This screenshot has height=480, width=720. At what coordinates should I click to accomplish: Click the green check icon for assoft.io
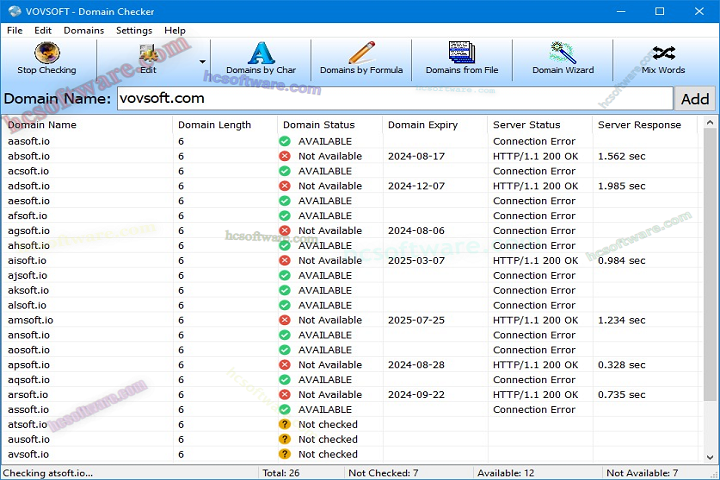point(285,409)
